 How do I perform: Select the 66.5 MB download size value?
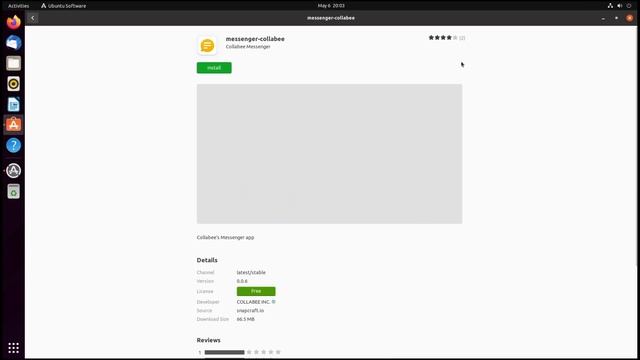245,319
